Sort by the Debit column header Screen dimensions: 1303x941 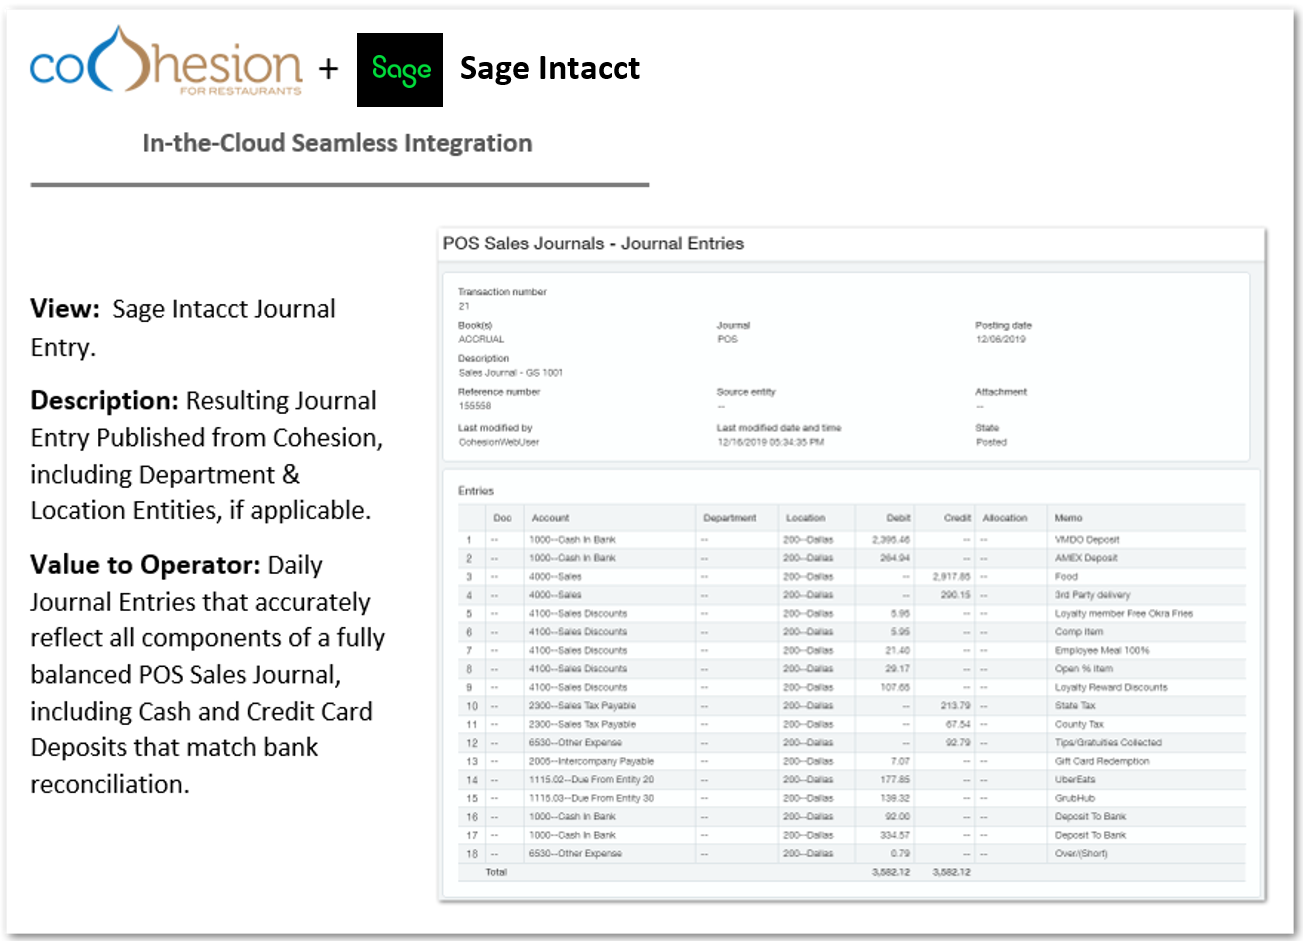tap(898, 518)
